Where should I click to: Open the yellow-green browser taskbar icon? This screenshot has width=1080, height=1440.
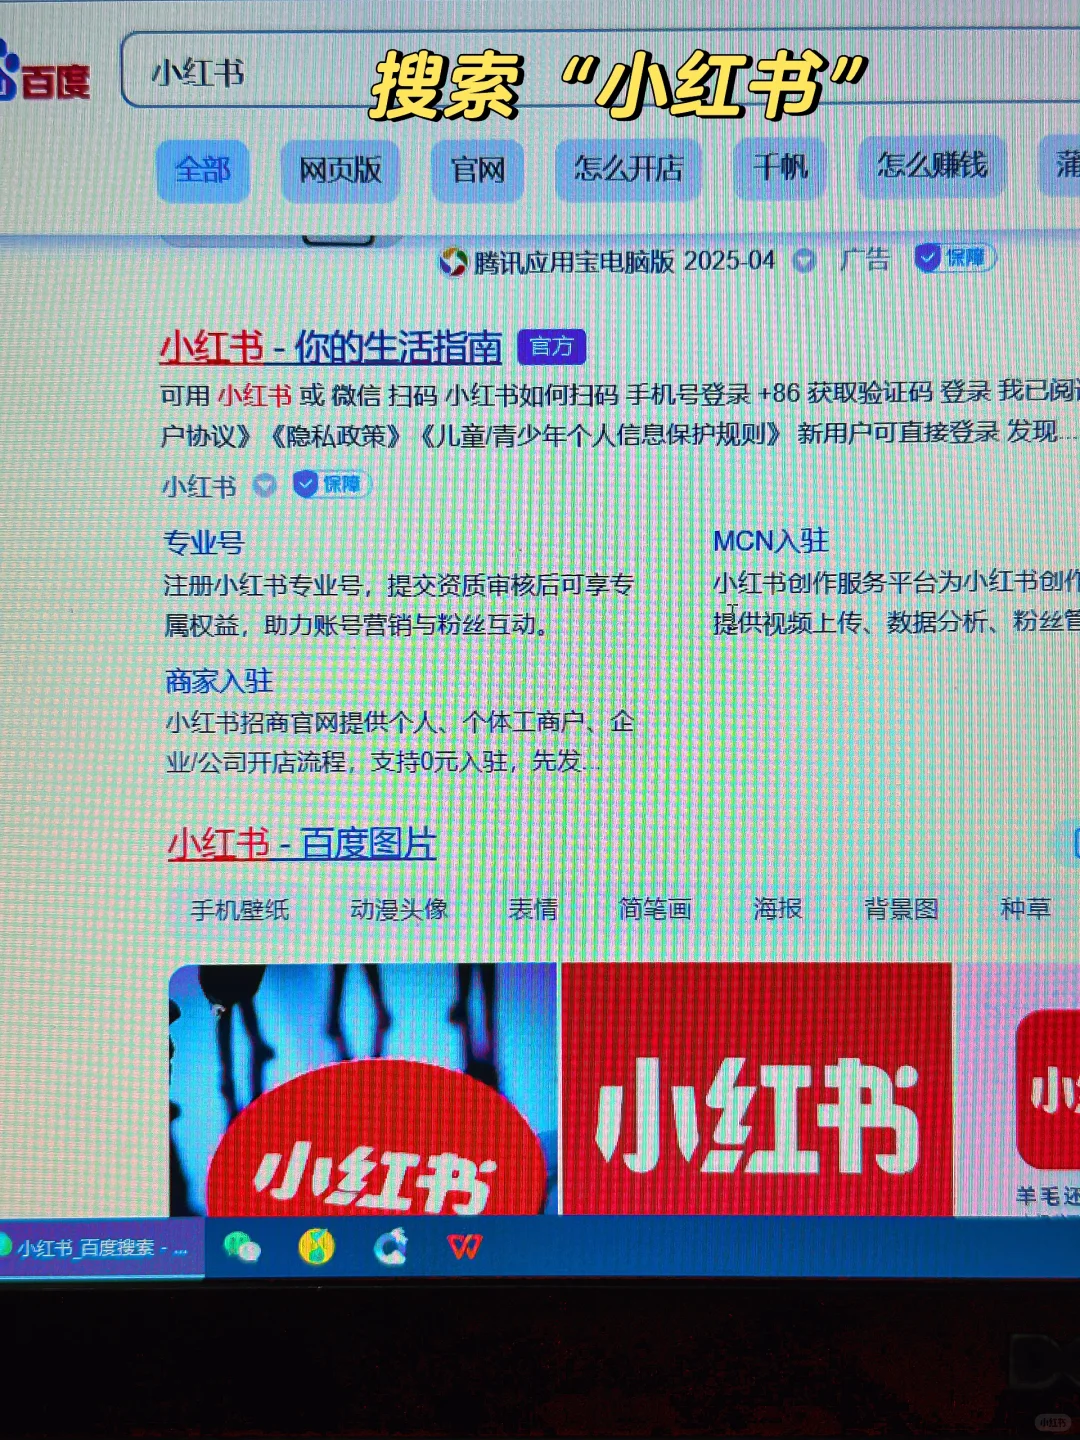click(316, 1246)
